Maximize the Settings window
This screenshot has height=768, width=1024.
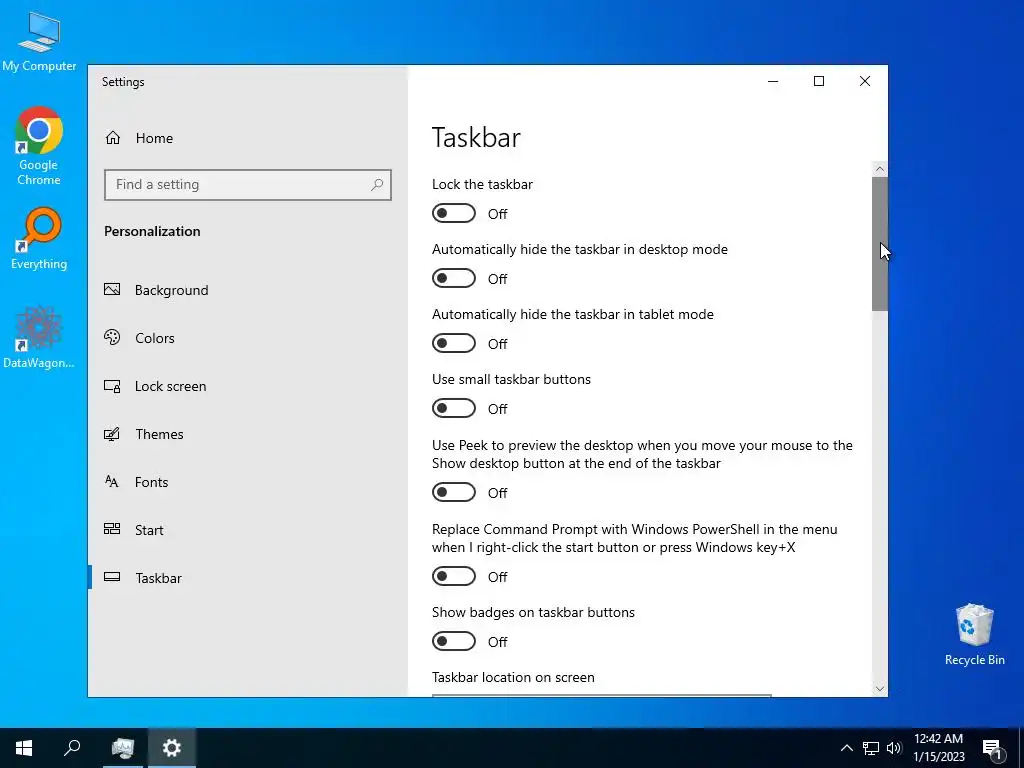[819, 81]
